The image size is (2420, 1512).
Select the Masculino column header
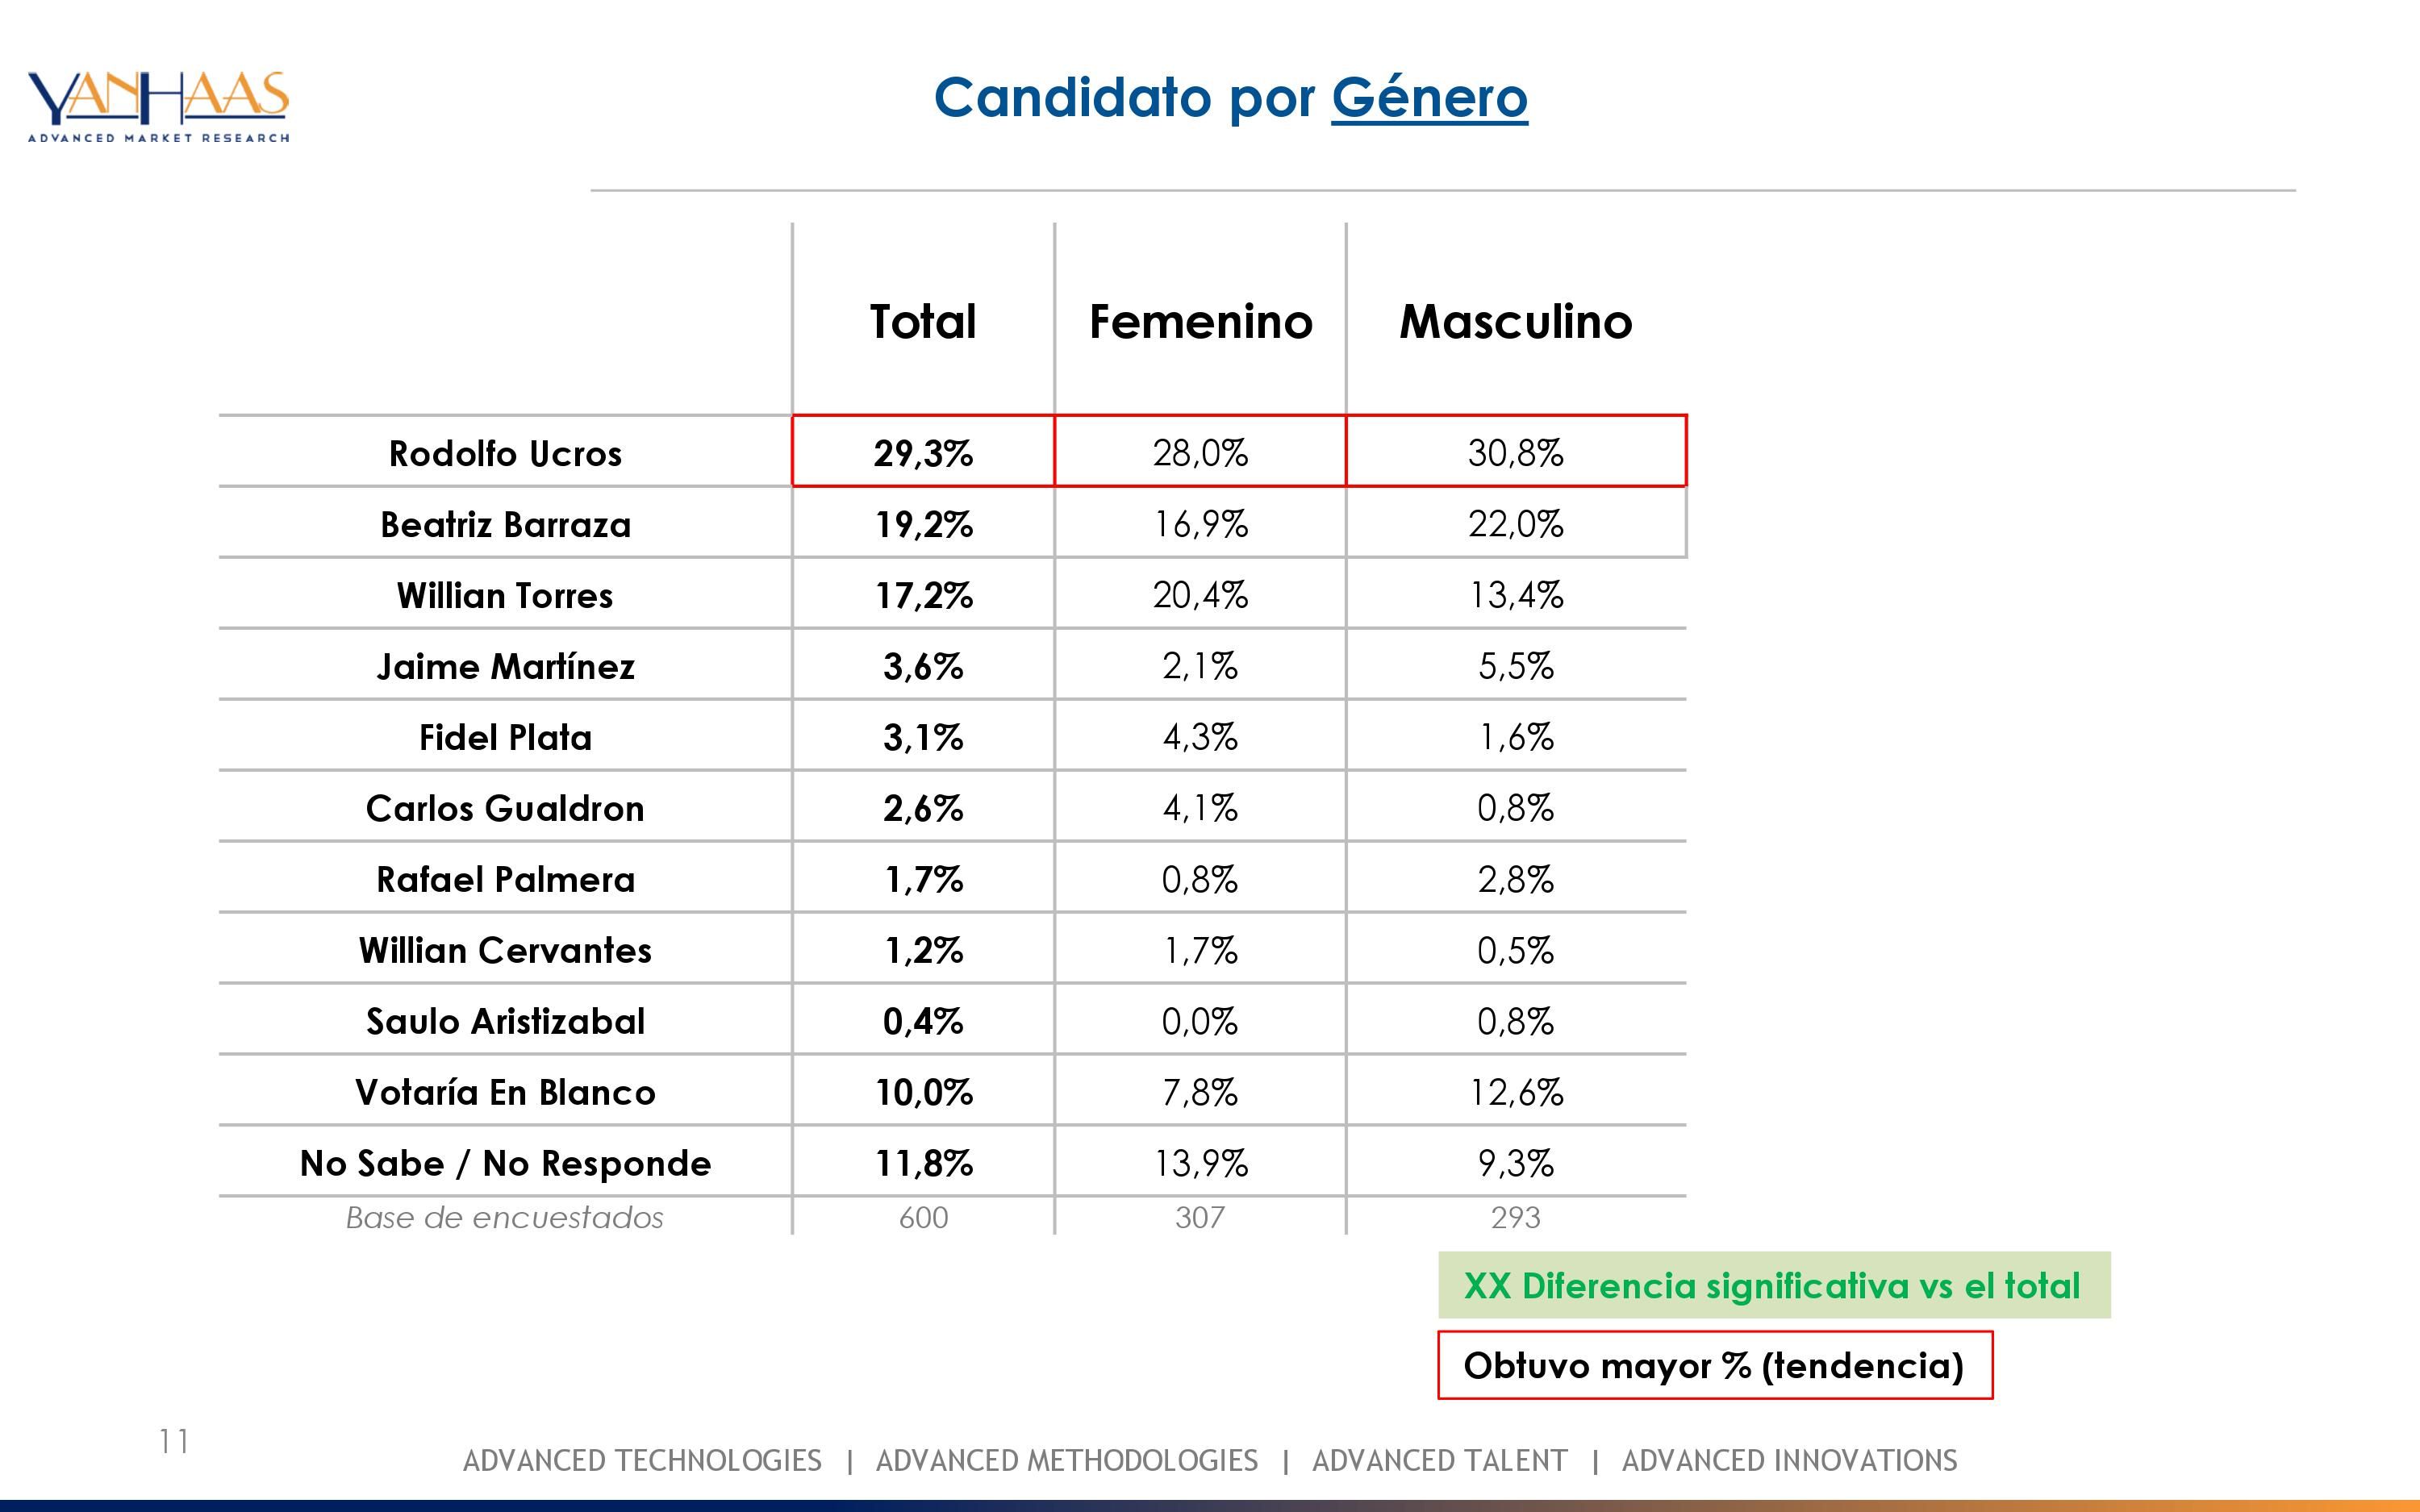pos(1515,322)
